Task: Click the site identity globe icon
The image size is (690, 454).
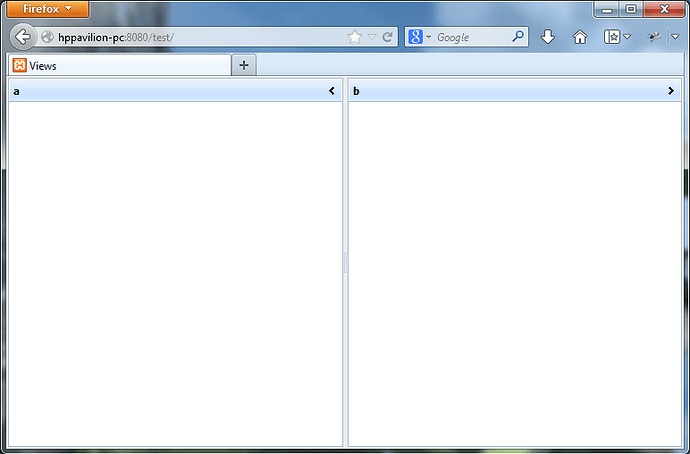Action: pos(47,37)
